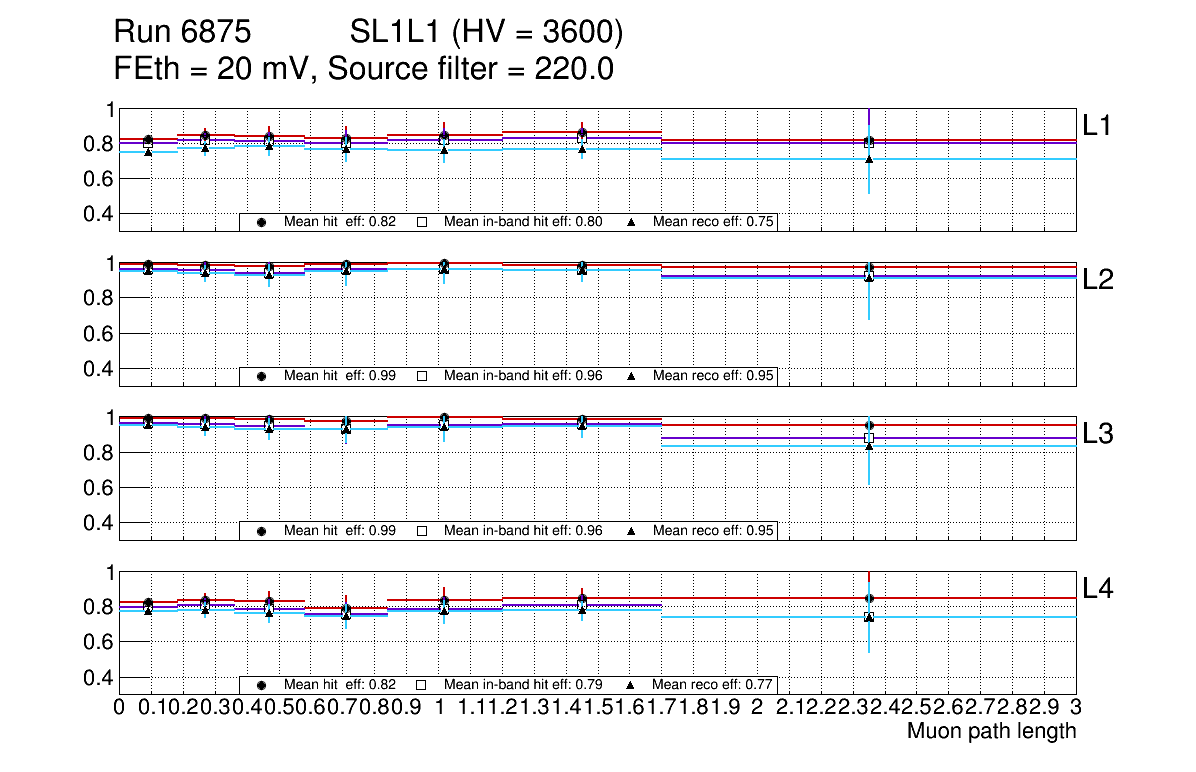Click the 'FEth = 20 mV' subtitle text
Image resolution: width=1196 pixels, height=772 pixels.
pos(215,70)
